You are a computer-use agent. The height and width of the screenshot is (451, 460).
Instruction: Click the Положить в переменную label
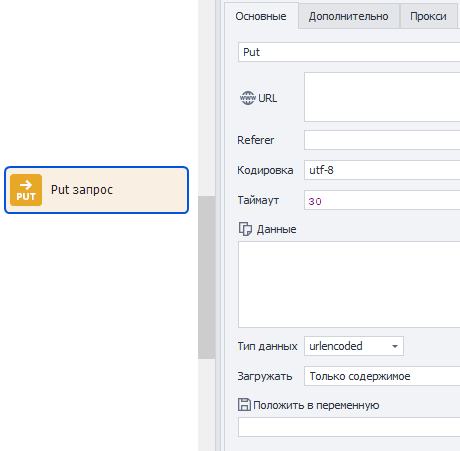[x=316, y=405]
